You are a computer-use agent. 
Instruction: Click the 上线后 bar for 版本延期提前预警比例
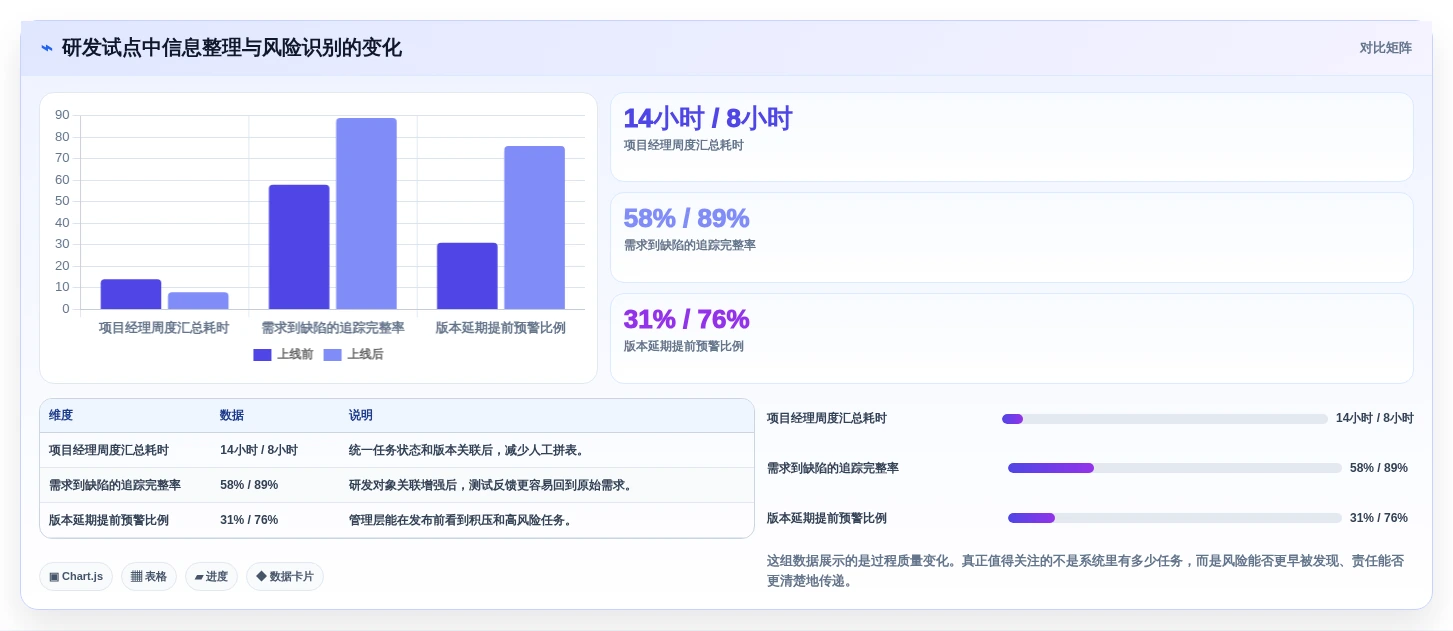pos(534,227)
